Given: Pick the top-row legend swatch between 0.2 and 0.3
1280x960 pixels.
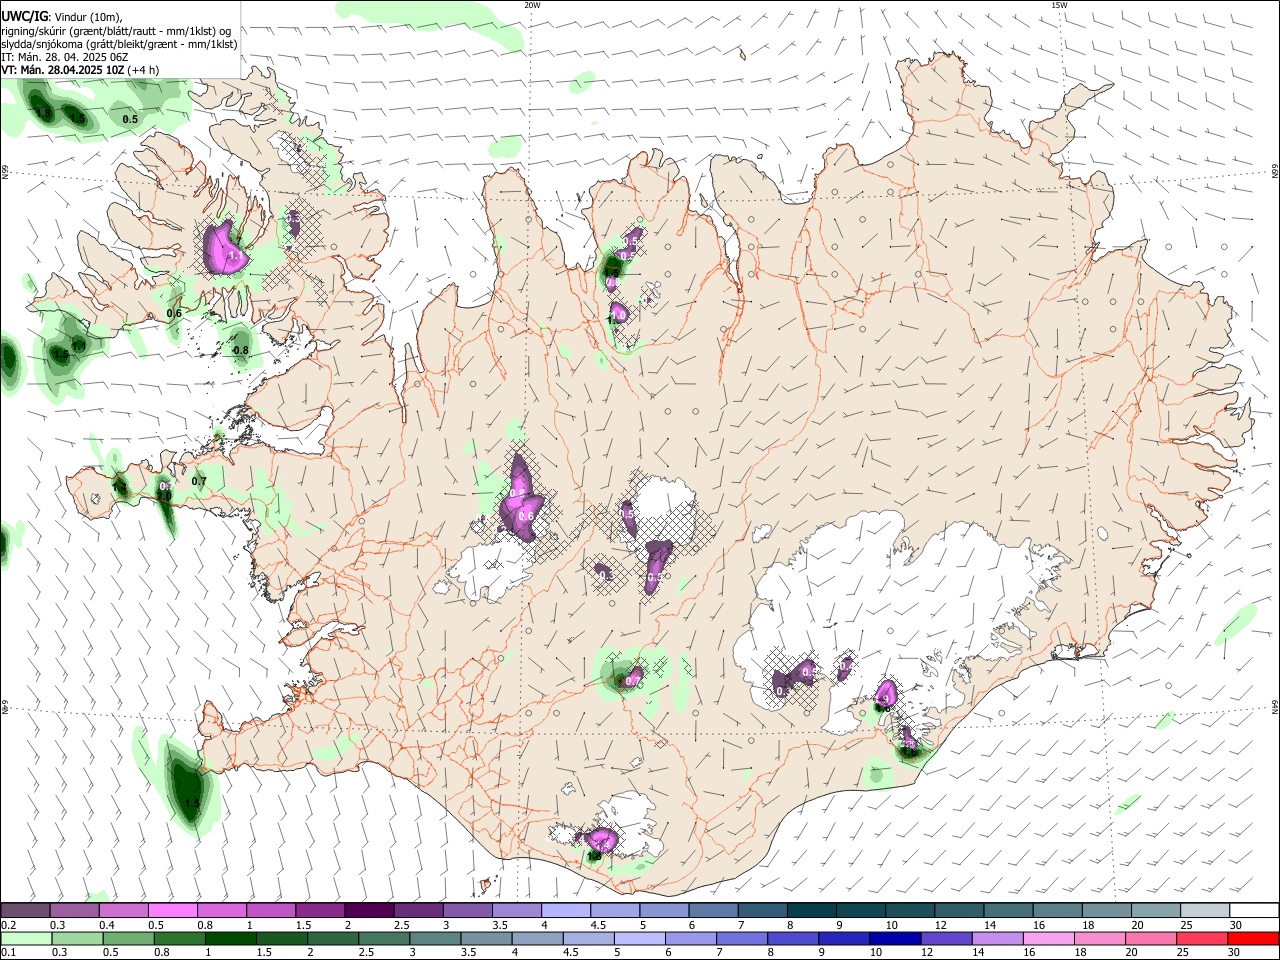Looking at the screenshot, I should click(25, 910).
